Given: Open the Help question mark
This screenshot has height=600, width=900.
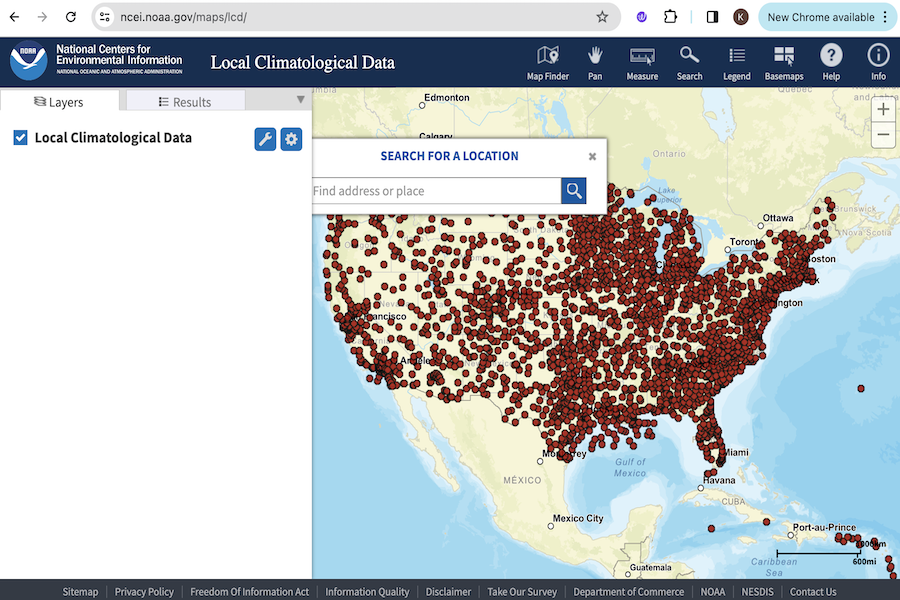Looking at the screenshot, I should [831, 63].
